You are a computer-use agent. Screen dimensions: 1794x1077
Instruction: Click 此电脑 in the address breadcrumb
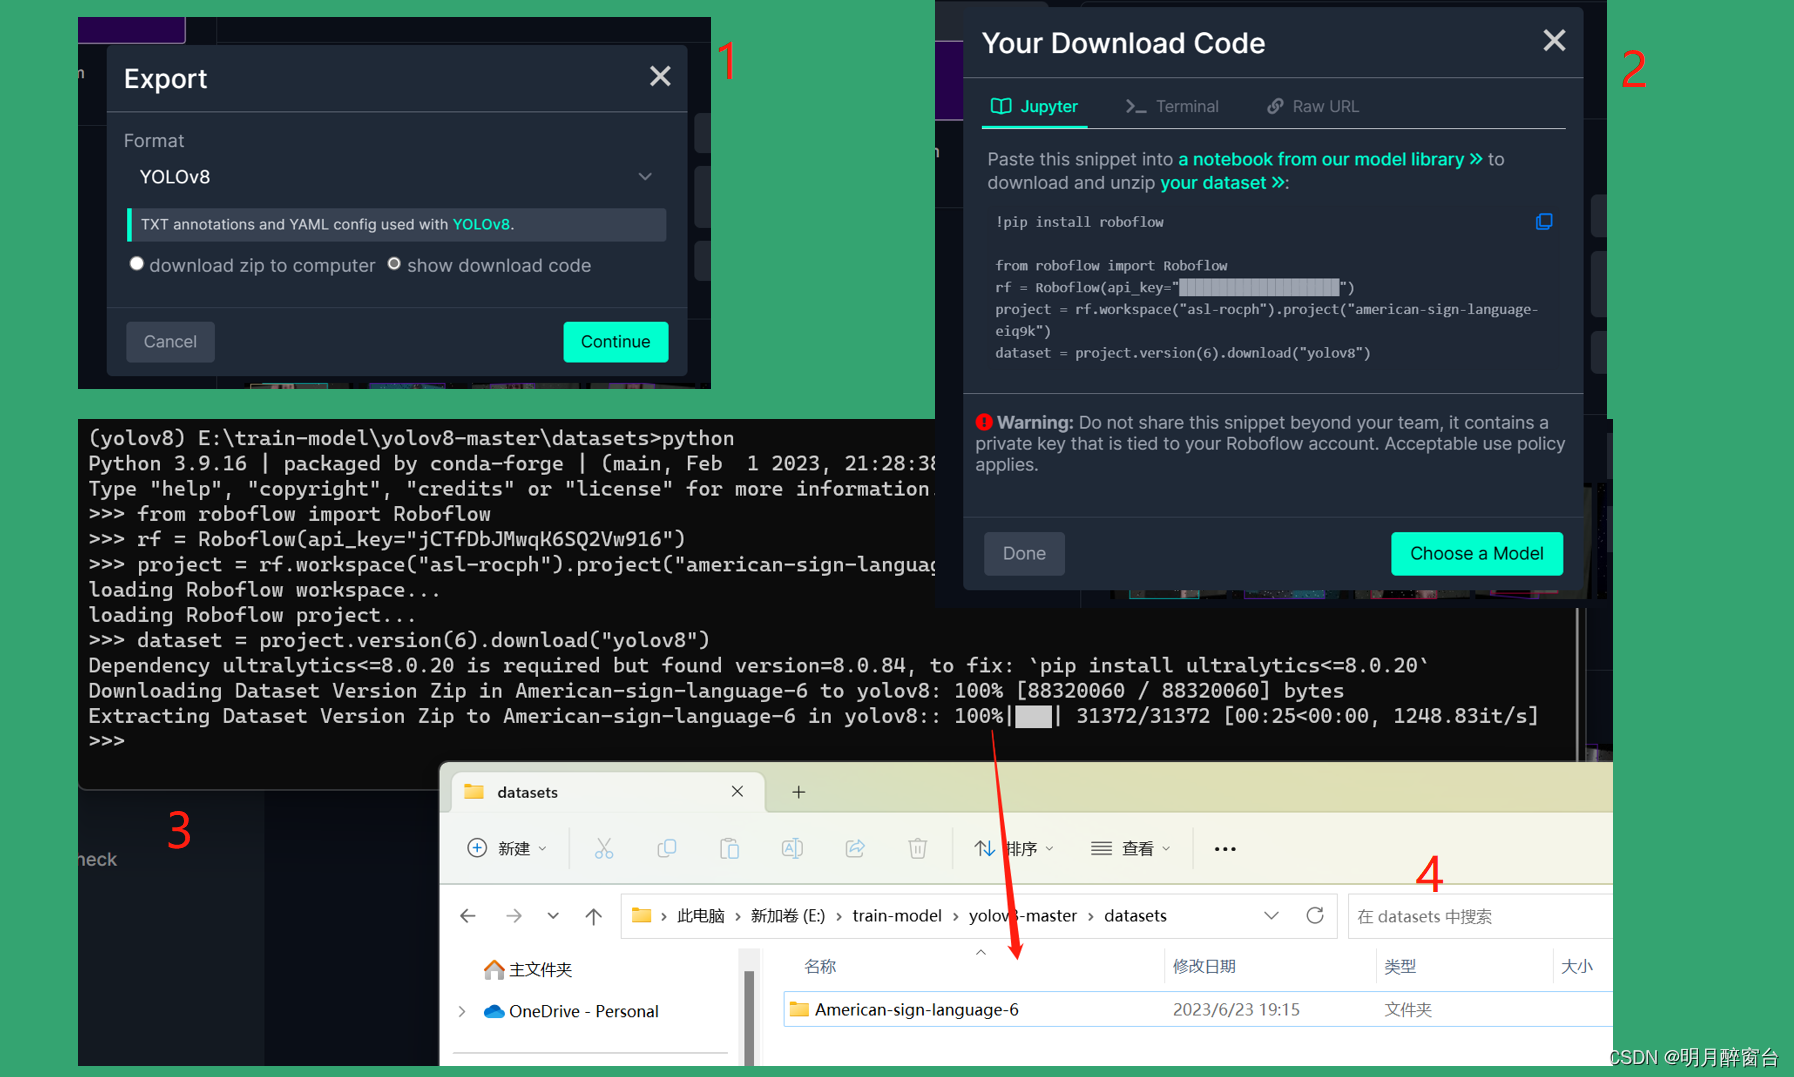701,915
